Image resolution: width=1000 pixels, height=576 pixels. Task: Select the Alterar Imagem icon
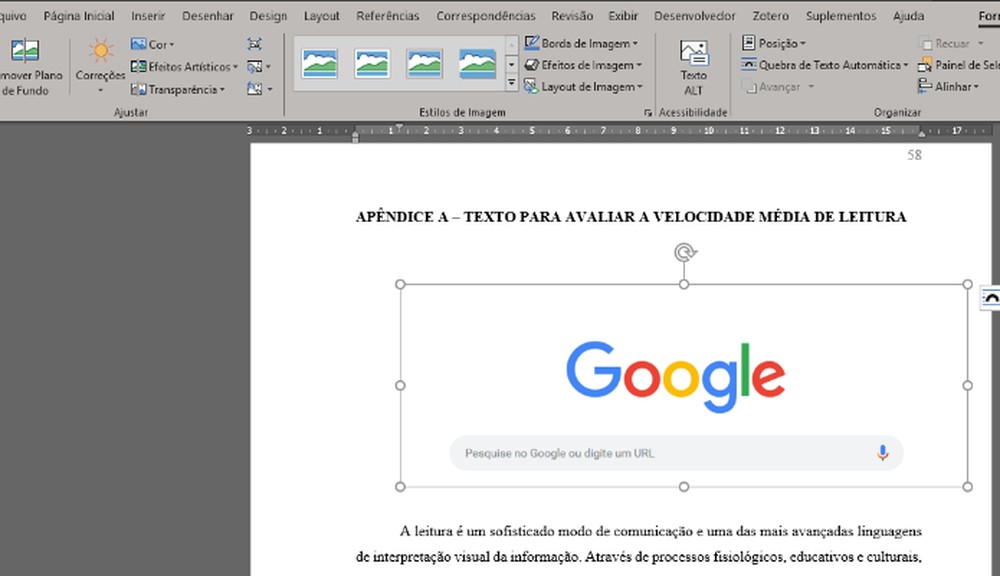(255, 66)
